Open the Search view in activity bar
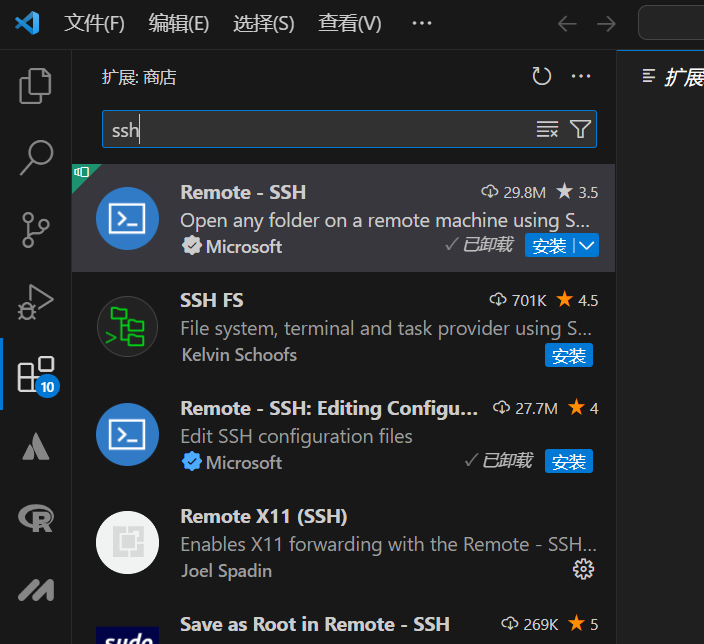 (36, 157)
